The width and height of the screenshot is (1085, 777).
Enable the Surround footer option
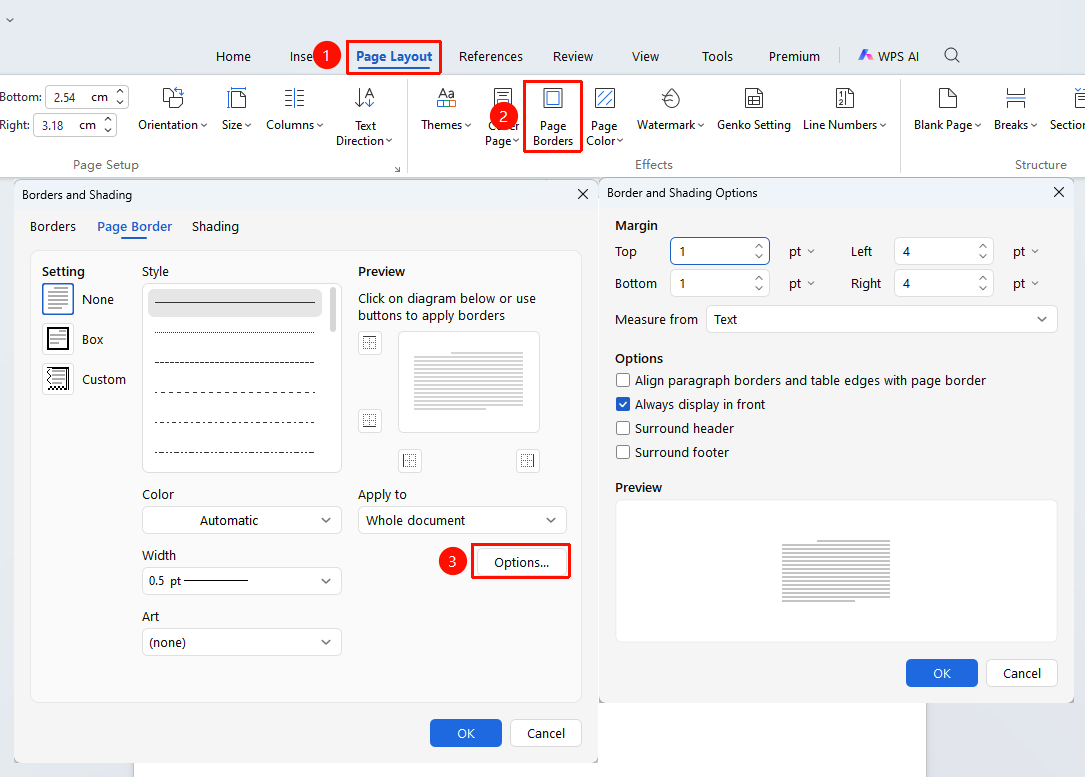coord(623,453)
